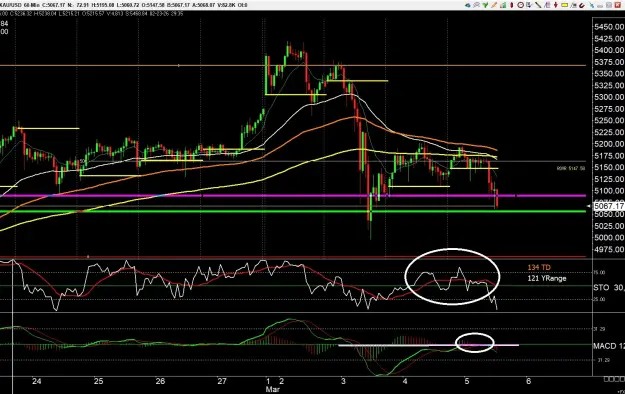Click the A:5068.07 ask value

(203, 5)
